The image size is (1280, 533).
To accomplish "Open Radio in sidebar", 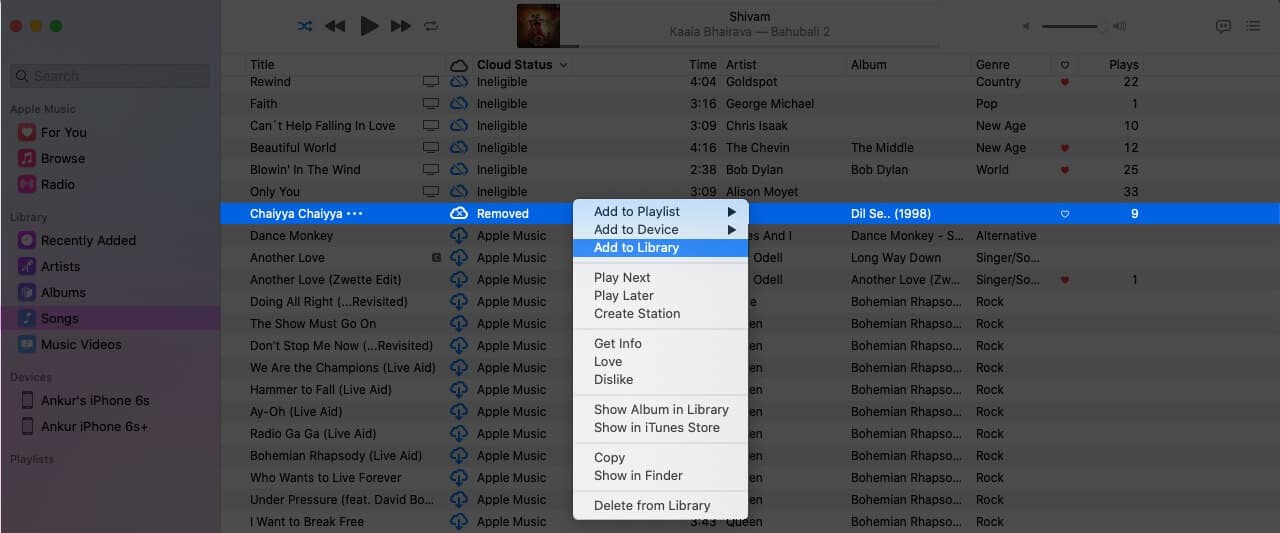I will click(57, 184).
